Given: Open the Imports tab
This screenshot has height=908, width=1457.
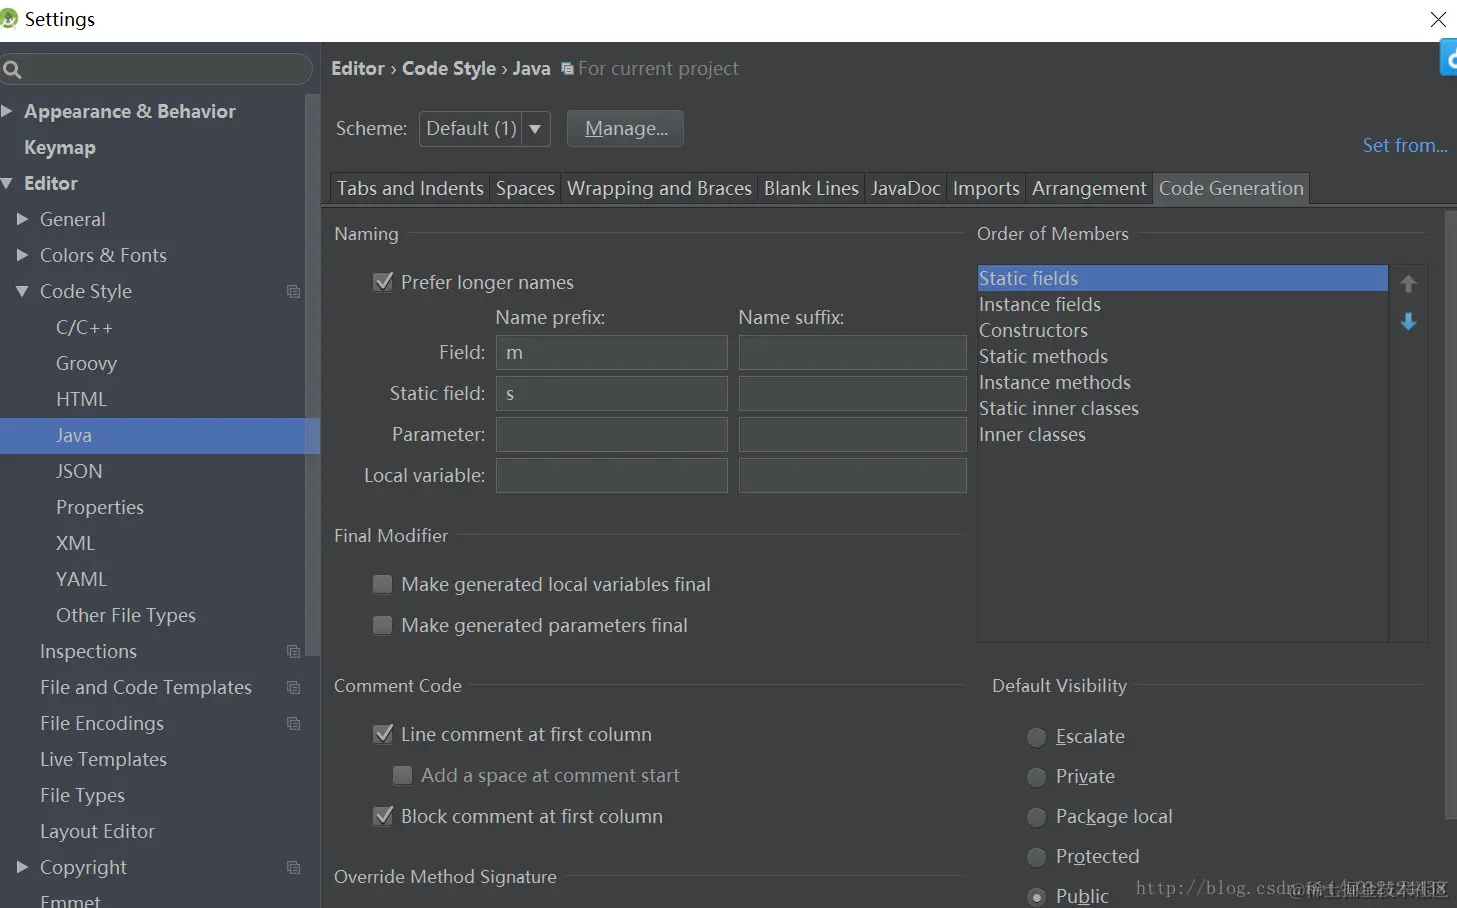Looking at the screenshot, I should pyautogui.click(x=986, y=188).
